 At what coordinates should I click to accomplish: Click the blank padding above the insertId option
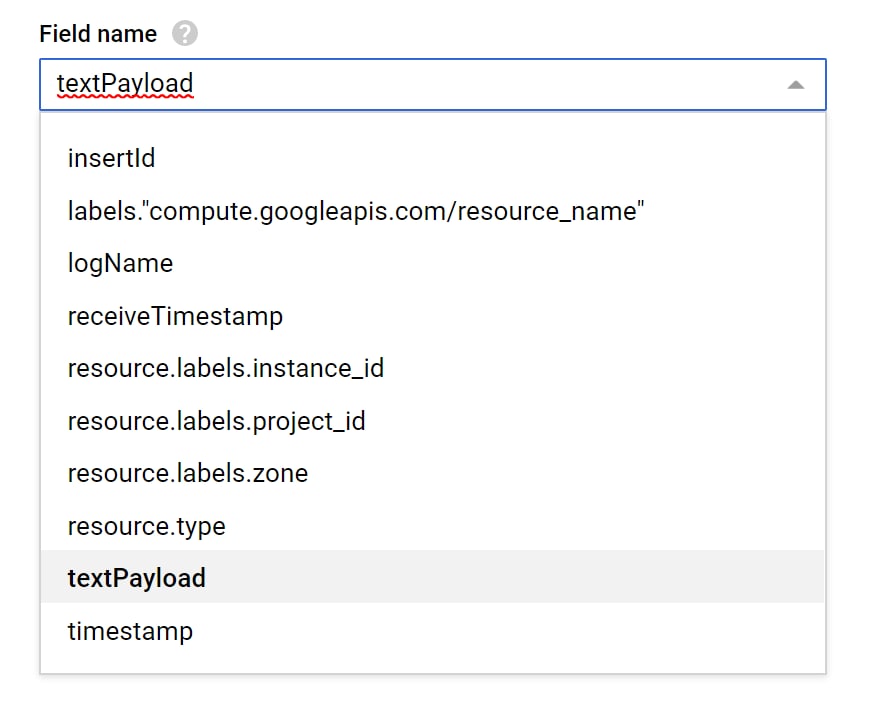pos(432,123)
